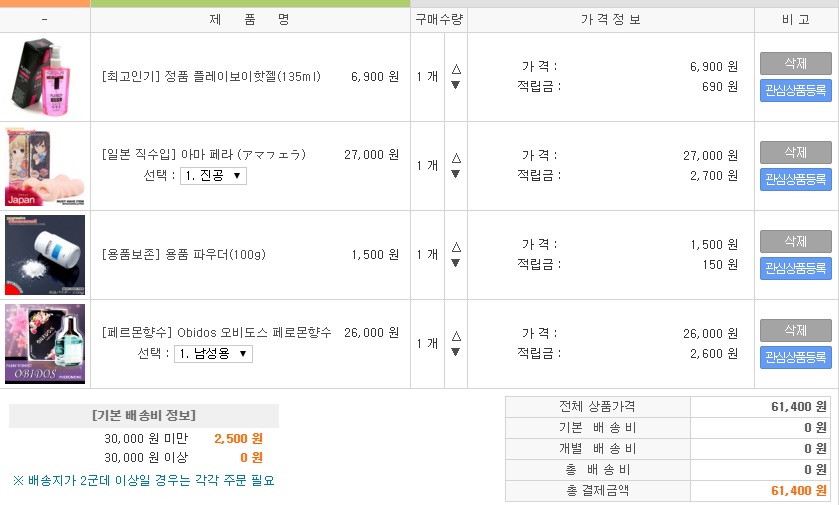Delete 아마 페라 from cart
The height and width of the screenshot is (505, 839).
795,152
